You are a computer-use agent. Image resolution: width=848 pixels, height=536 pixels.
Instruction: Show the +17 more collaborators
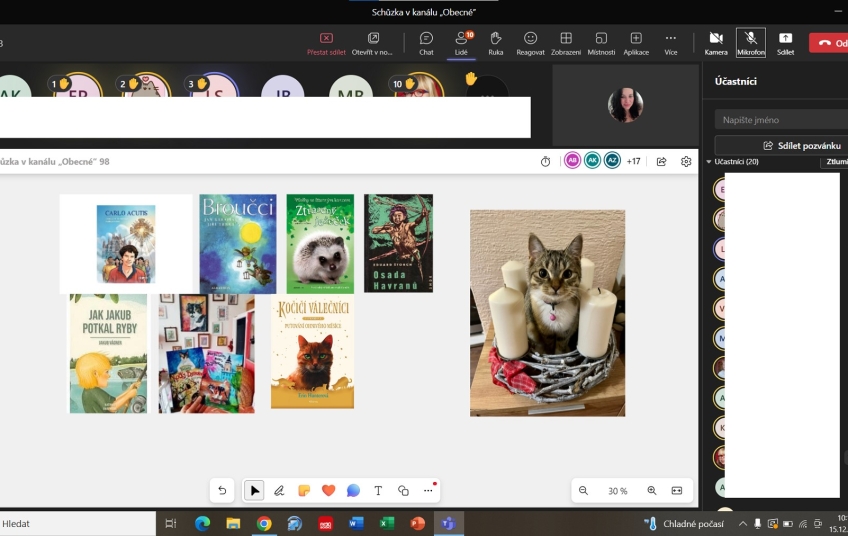pos(633,161)
